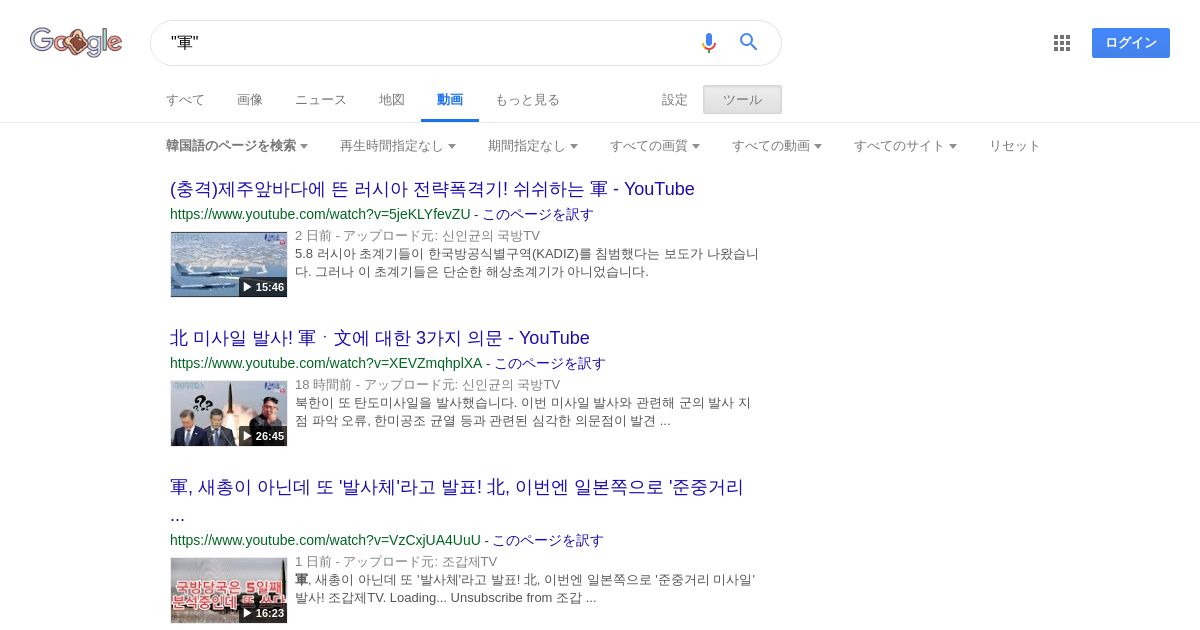Click the blue magnifier search icon
Screen dimensions: 1200x630
click(x=749, y=42)
